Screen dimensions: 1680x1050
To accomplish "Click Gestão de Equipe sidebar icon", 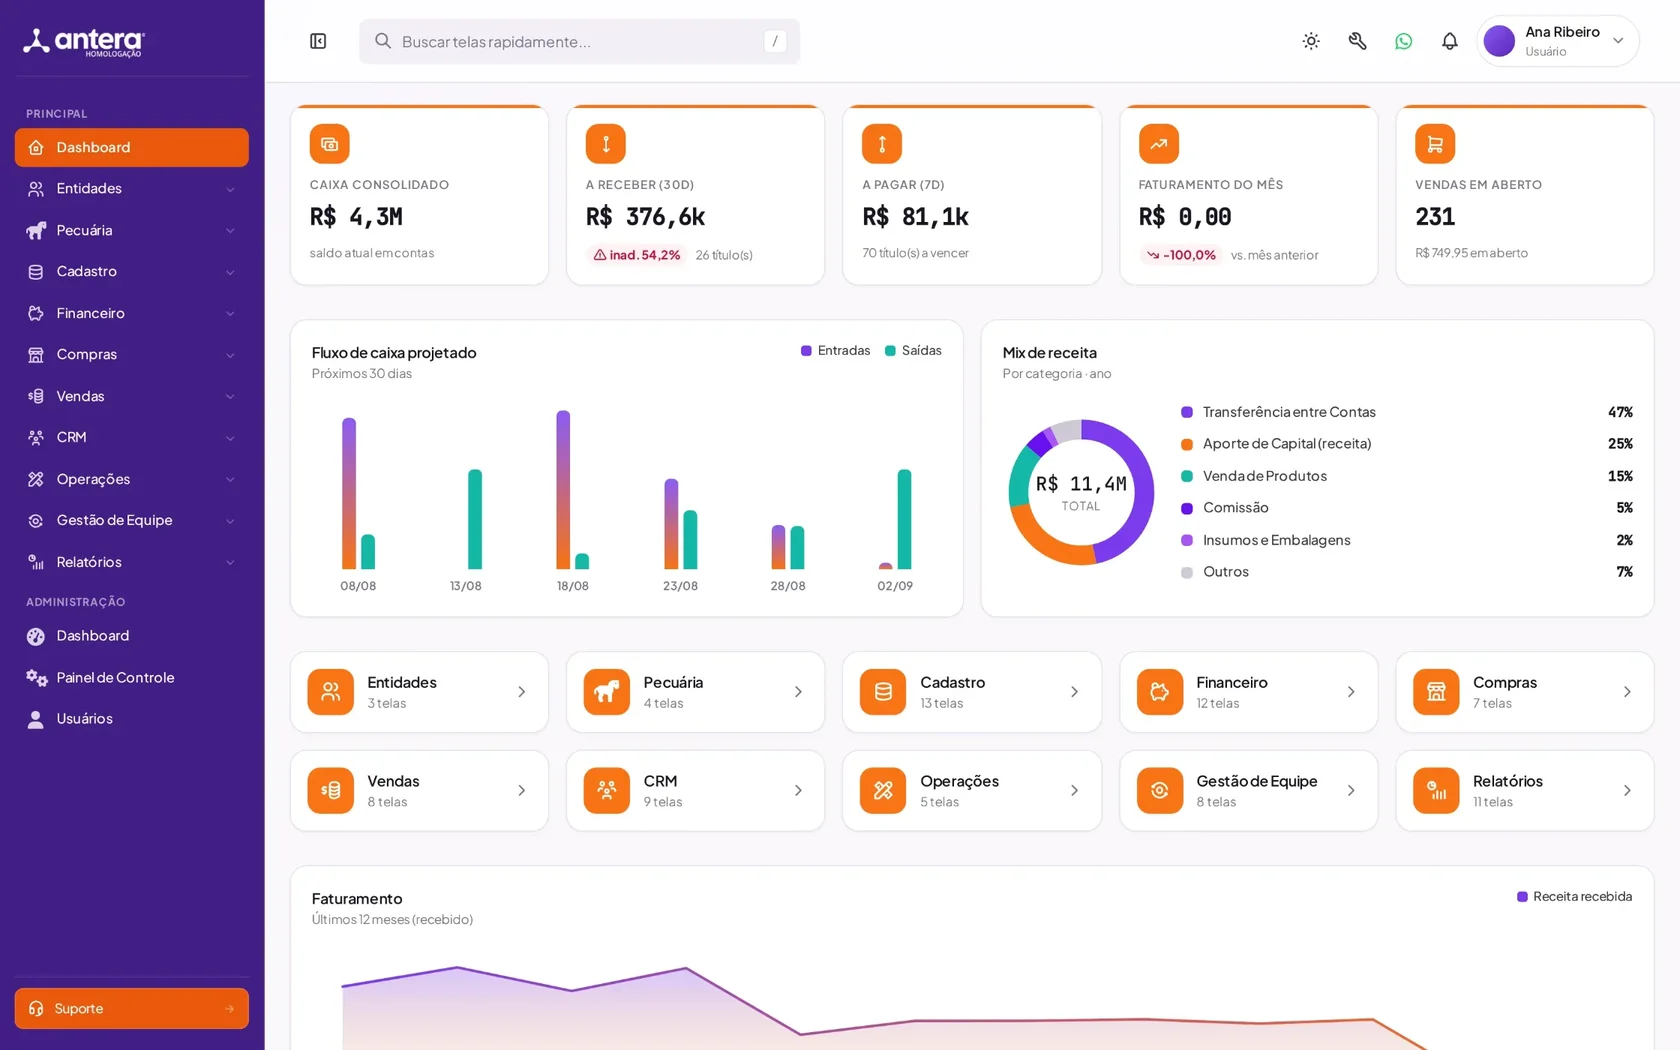I will (x=36, y=521).
